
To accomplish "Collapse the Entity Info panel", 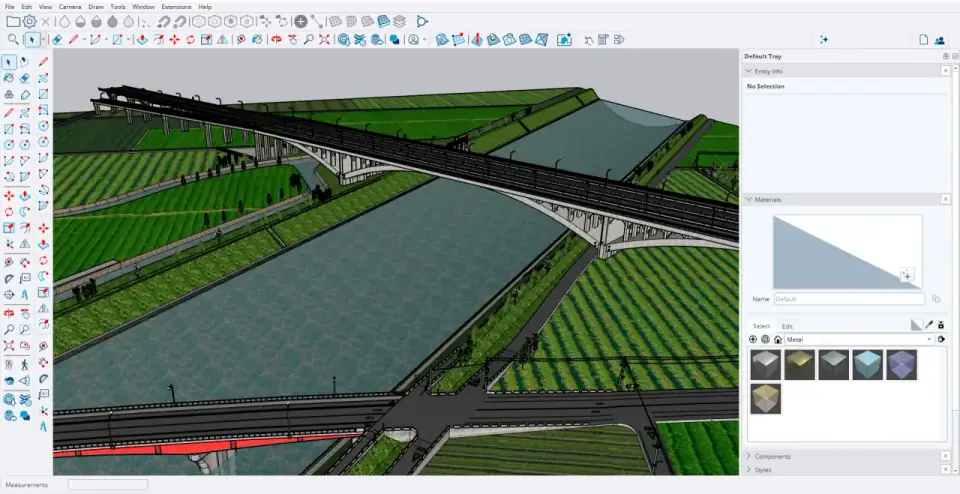I will 748,71.
